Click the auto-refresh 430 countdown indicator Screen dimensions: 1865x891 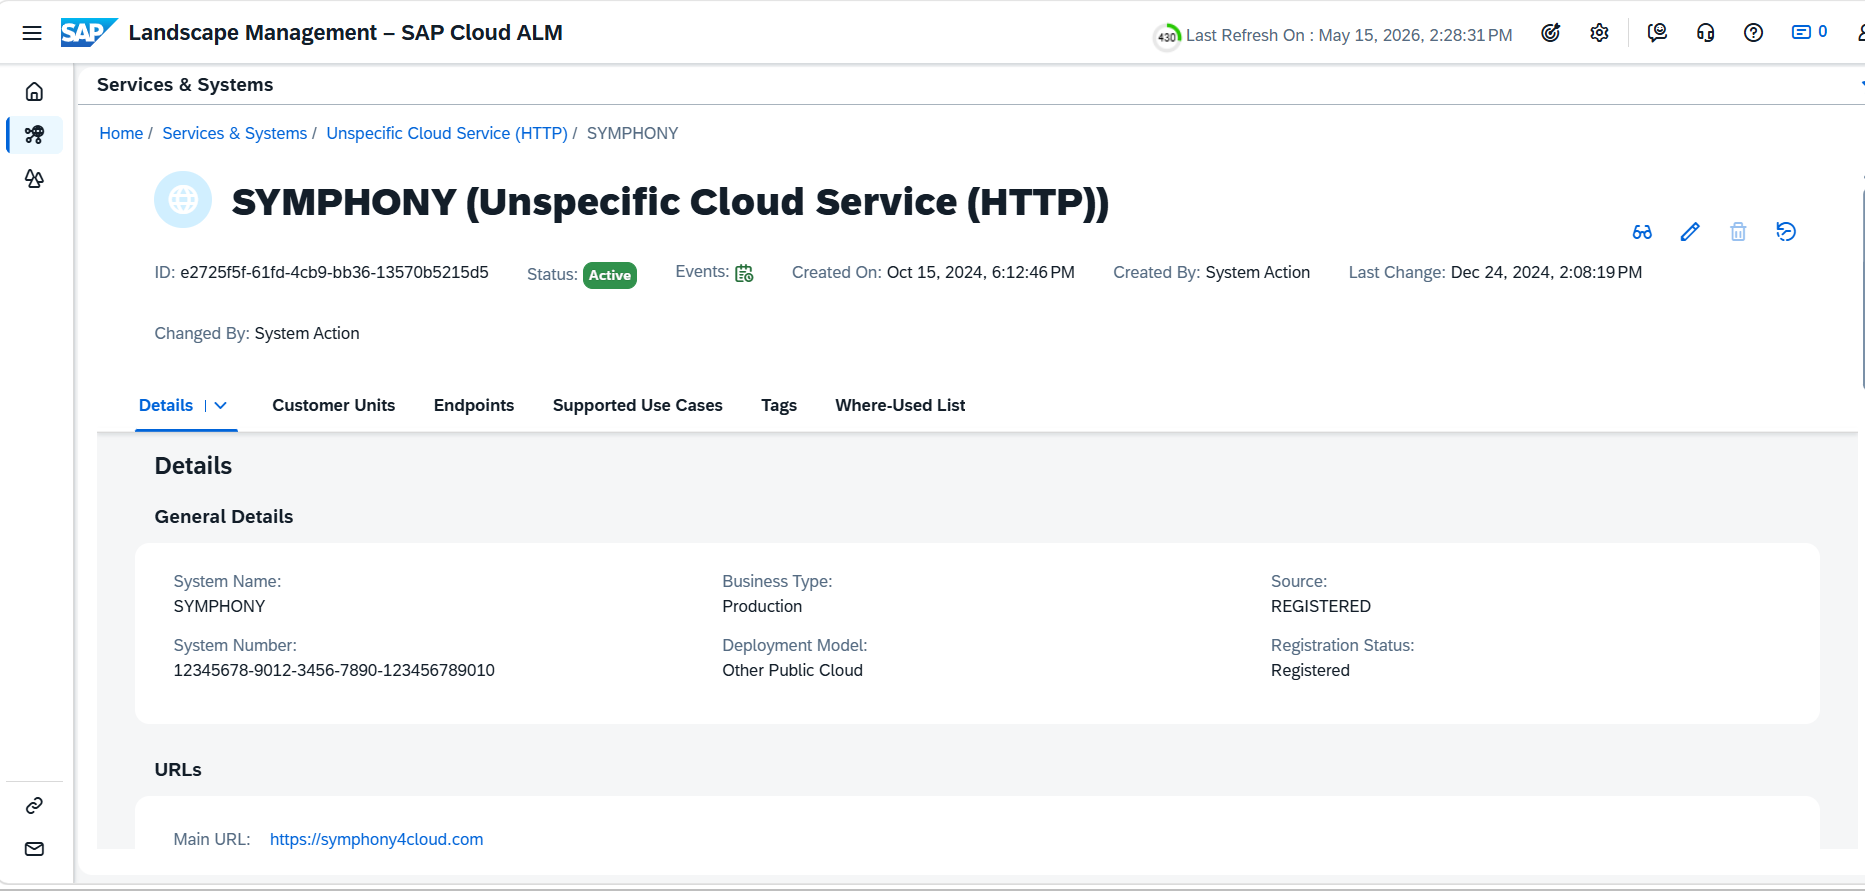(1167, 37)
